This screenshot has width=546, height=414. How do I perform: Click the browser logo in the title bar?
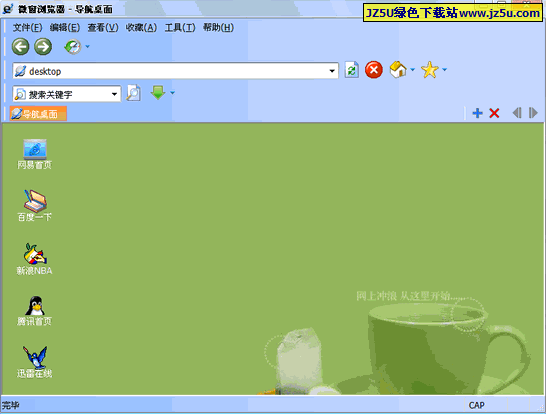pos(8,8)
